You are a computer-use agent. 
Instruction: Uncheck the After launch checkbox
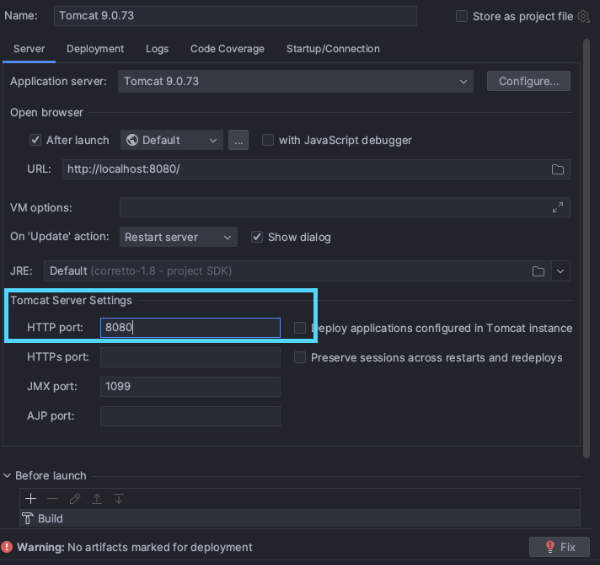pyautogui.click(x=35, y=140)
